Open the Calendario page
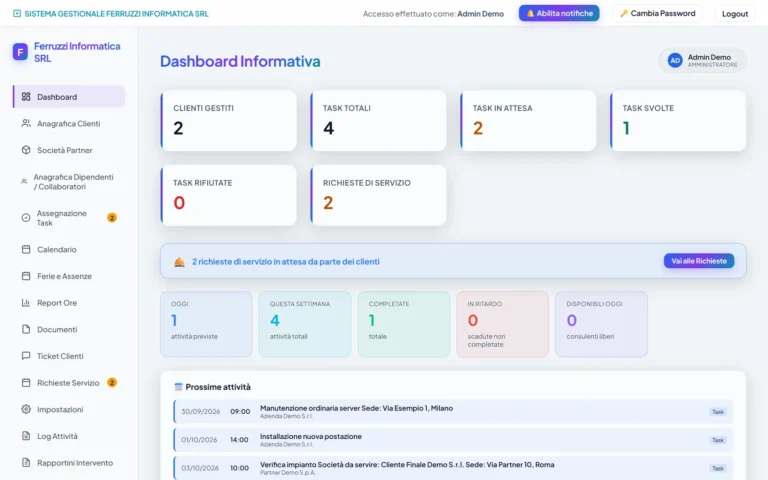 (69, 249)
